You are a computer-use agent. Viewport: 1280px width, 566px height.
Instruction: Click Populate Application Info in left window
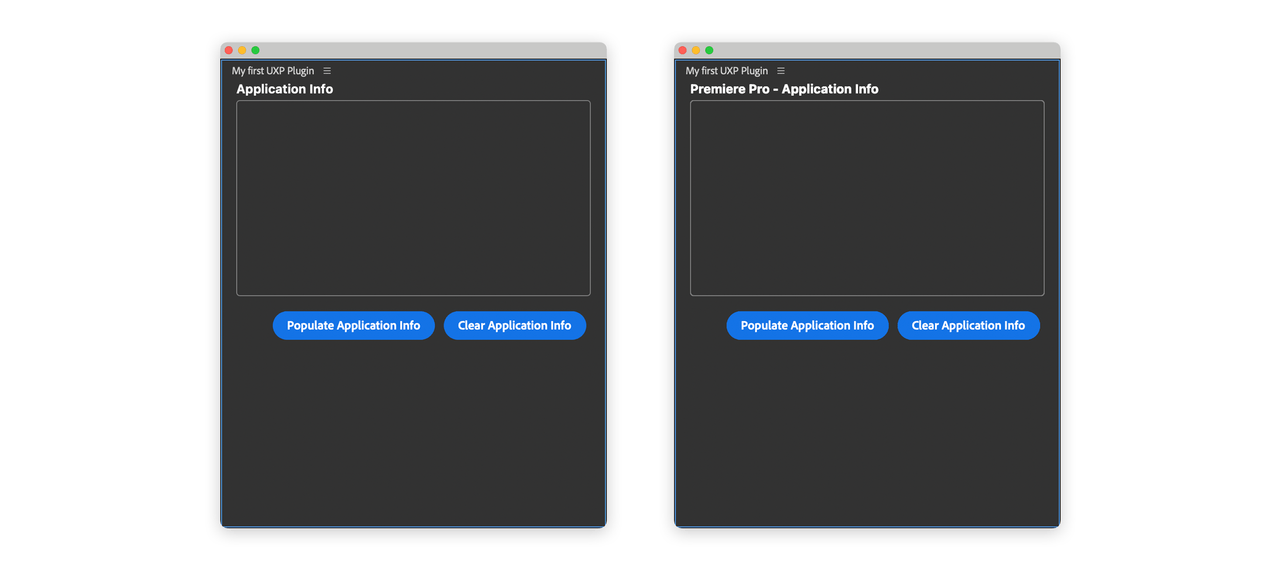[x=354, y=325]
